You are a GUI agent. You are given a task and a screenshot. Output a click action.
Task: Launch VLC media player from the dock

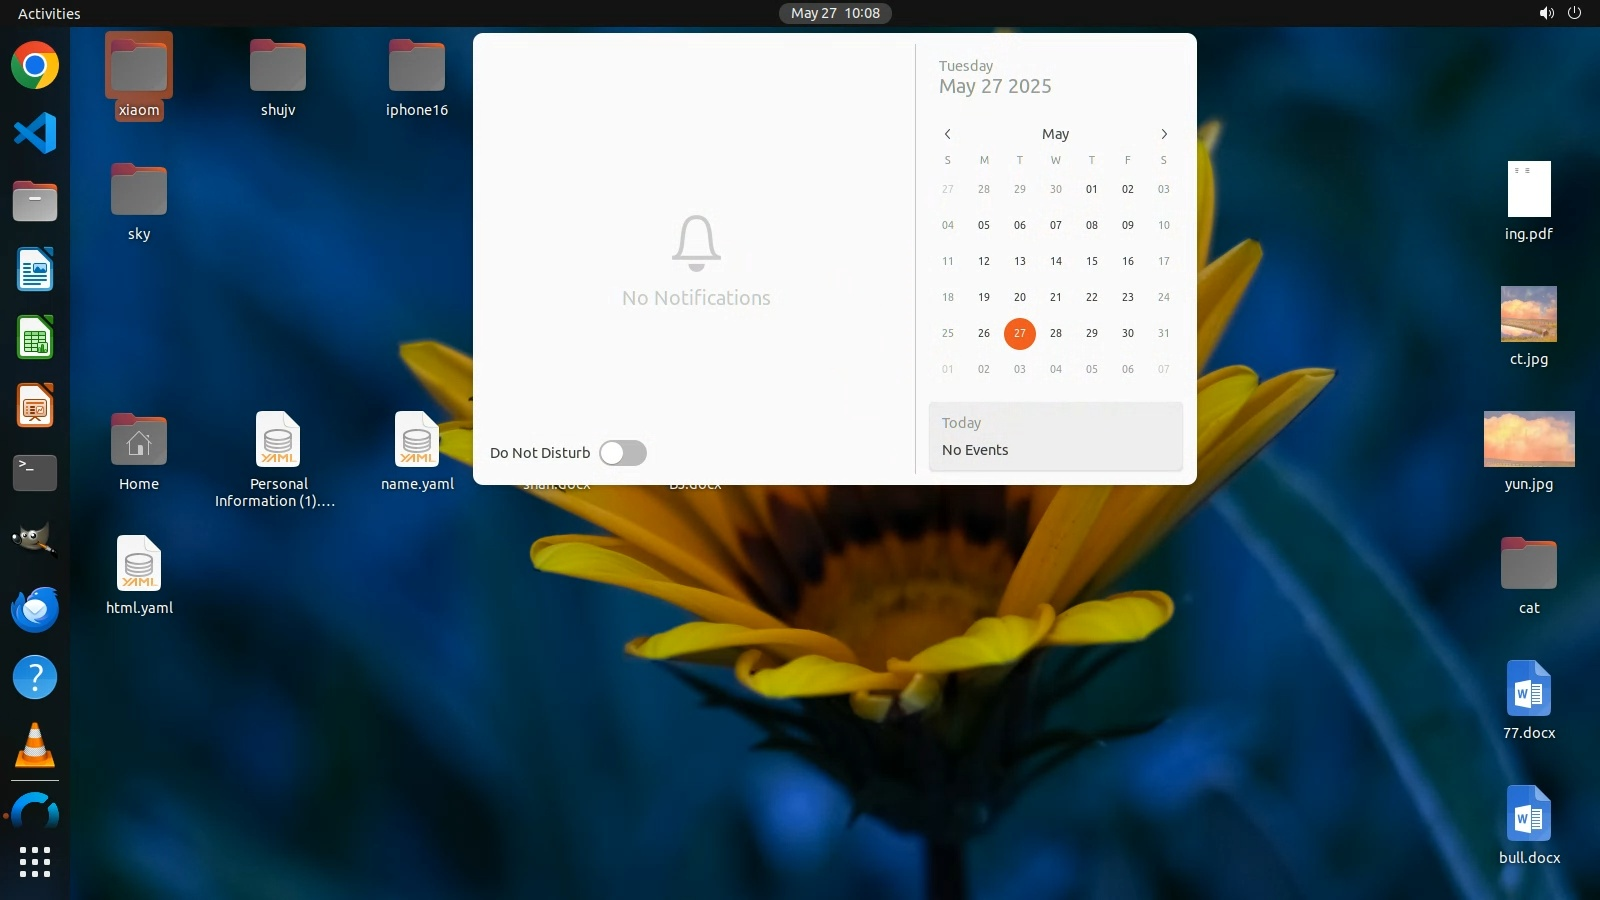(x=35, y=745)
